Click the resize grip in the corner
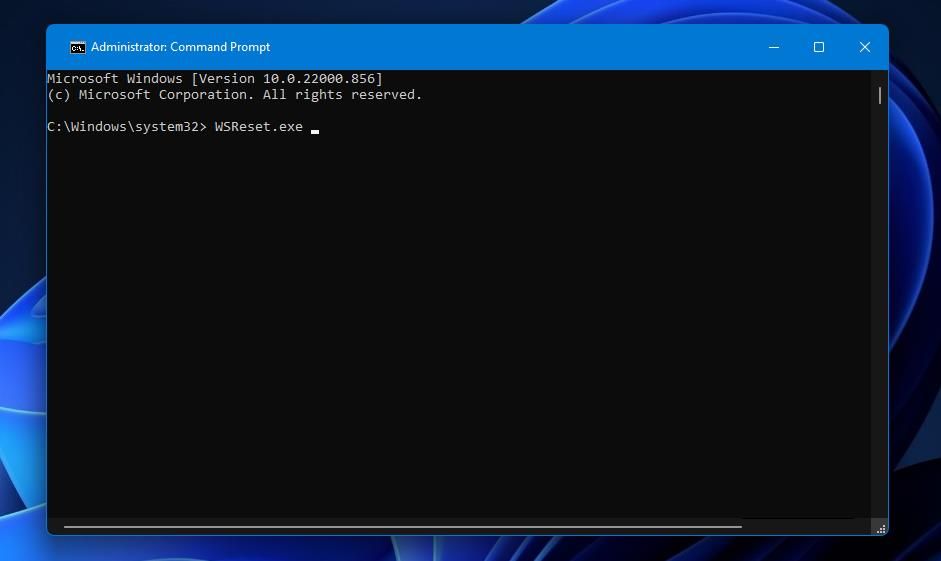 880,528
